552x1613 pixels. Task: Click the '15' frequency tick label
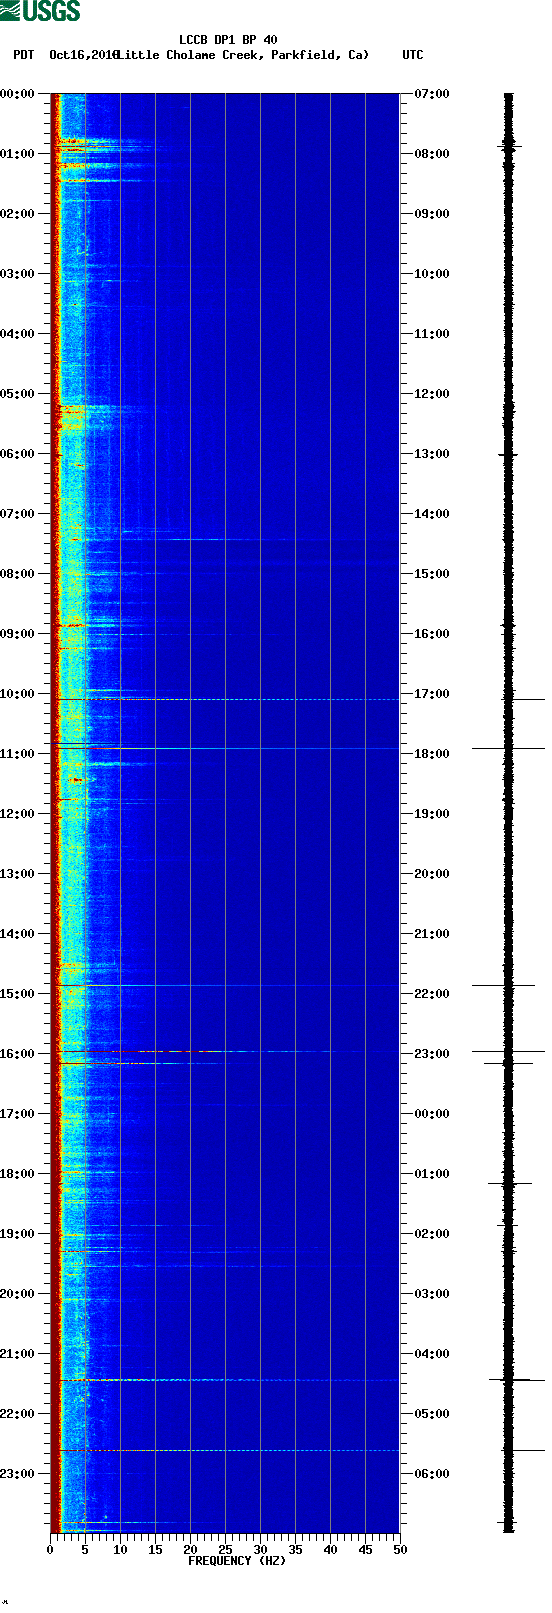click(155, 1550)
